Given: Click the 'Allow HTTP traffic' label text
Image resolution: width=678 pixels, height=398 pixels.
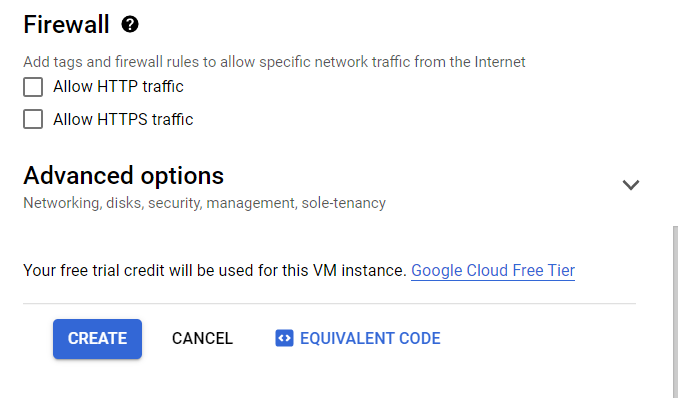Looking at the screenshot, I should (x=118, y=87).
